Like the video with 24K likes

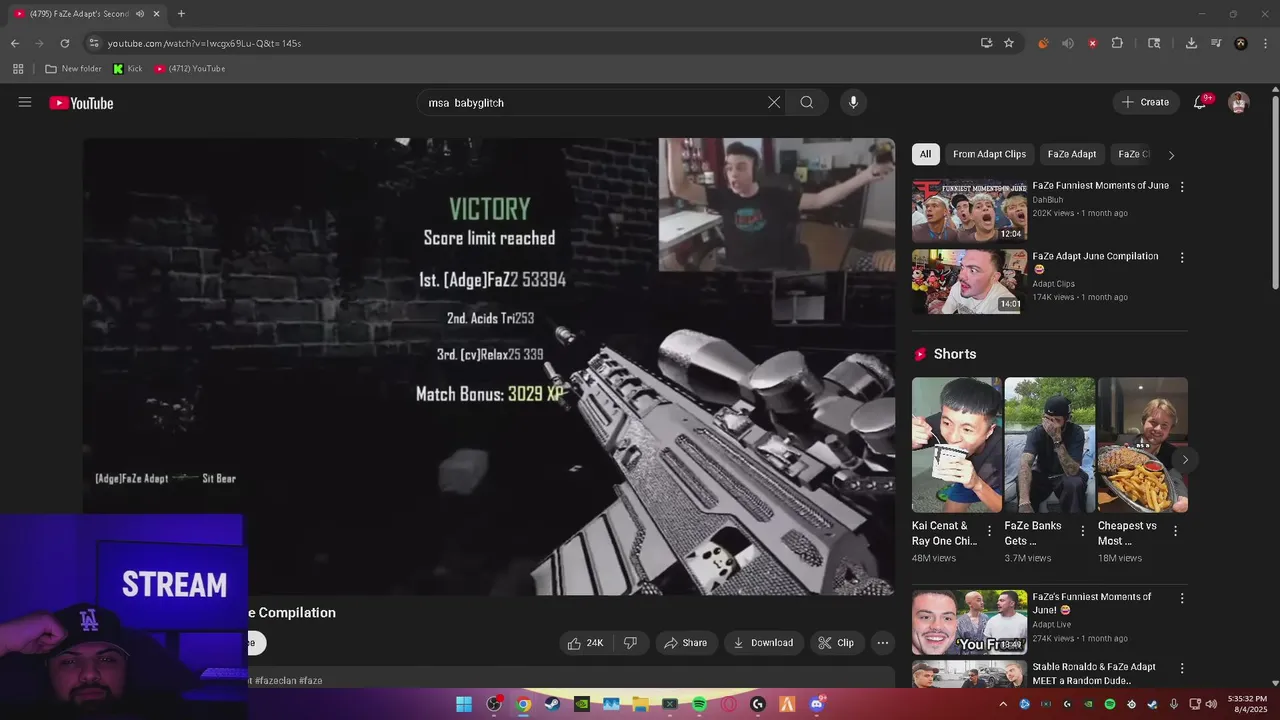point(585,643)
